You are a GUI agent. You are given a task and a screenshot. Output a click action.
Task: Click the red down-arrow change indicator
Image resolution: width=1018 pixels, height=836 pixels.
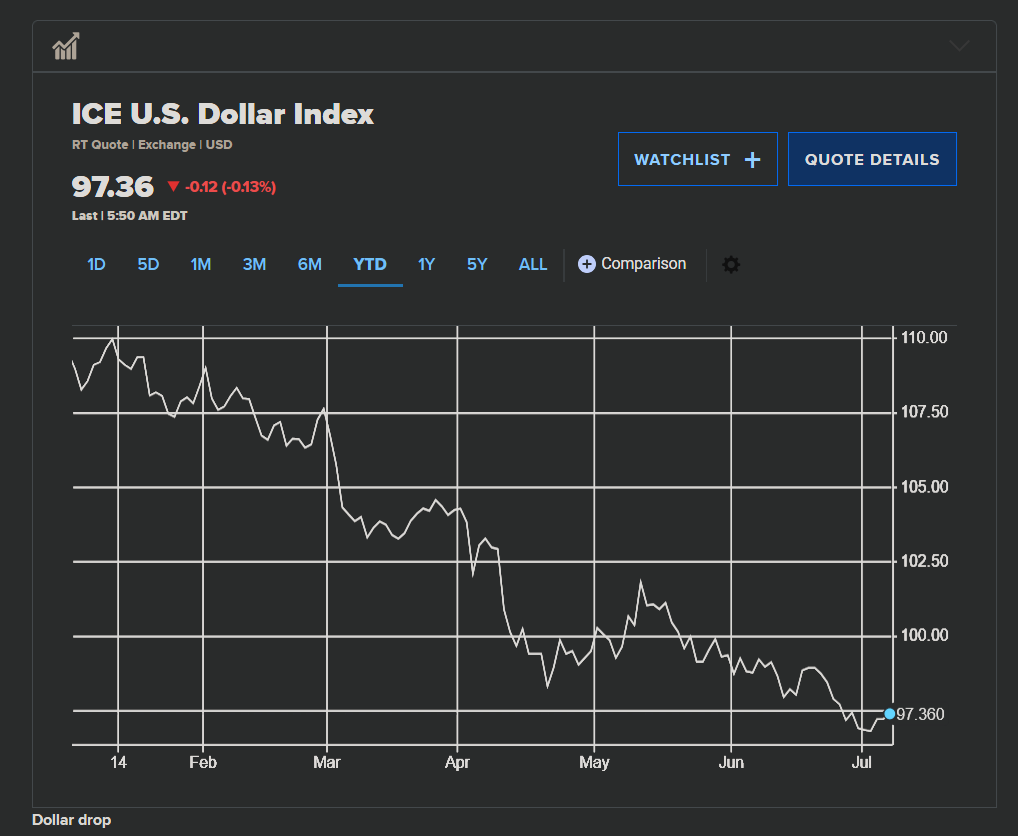click(173, 186)
